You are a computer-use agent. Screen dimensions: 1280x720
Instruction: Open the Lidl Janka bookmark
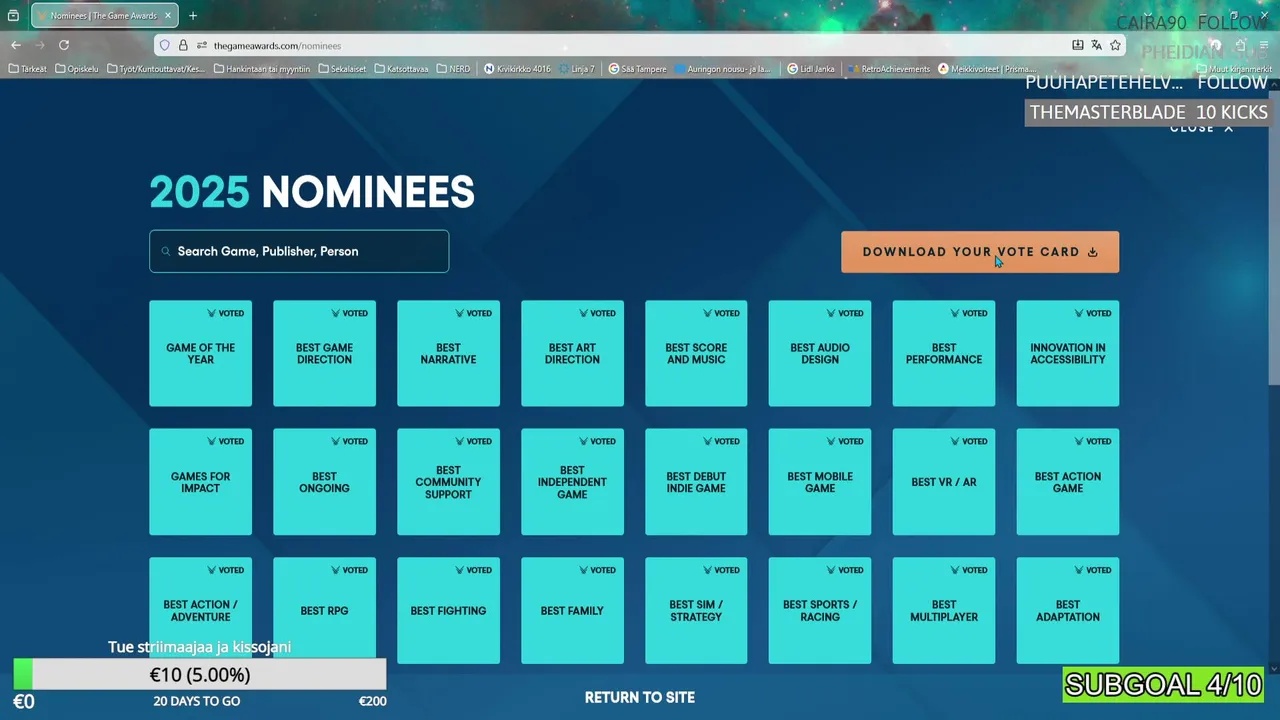811,69
